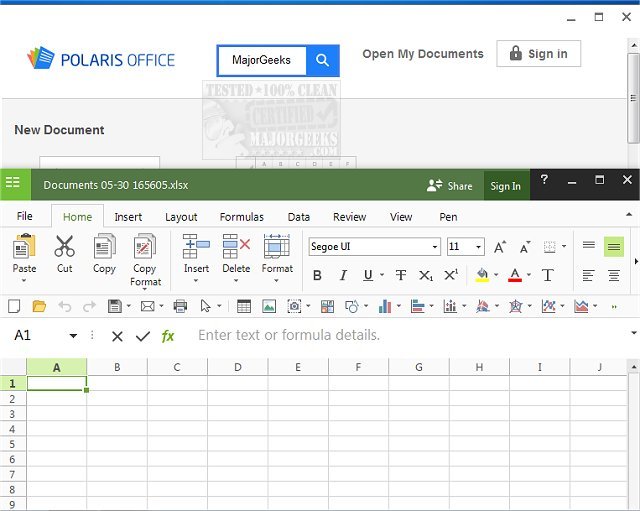
Task: Click the insert image icon in quick toolbar
Action: 269,306
